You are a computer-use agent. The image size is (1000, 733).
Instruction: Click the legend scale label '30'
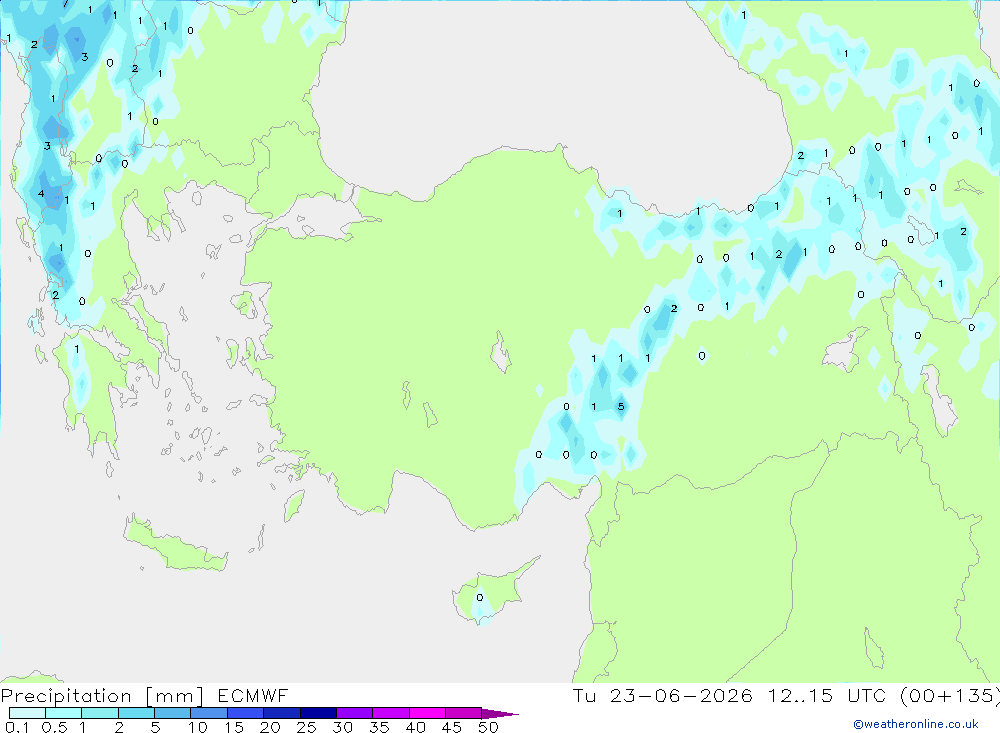click(342, 727)
